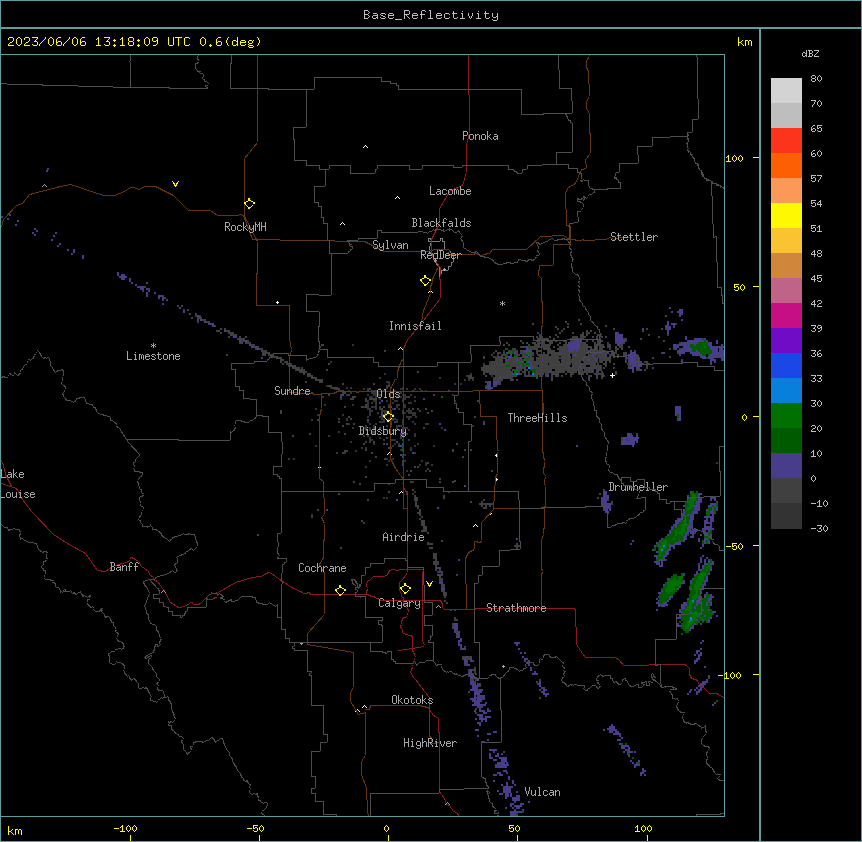The width and height of the screenshot is (862, 842).
Task: Select the Vulcan label
Action: pyautogui.click(x=543, y=792)
